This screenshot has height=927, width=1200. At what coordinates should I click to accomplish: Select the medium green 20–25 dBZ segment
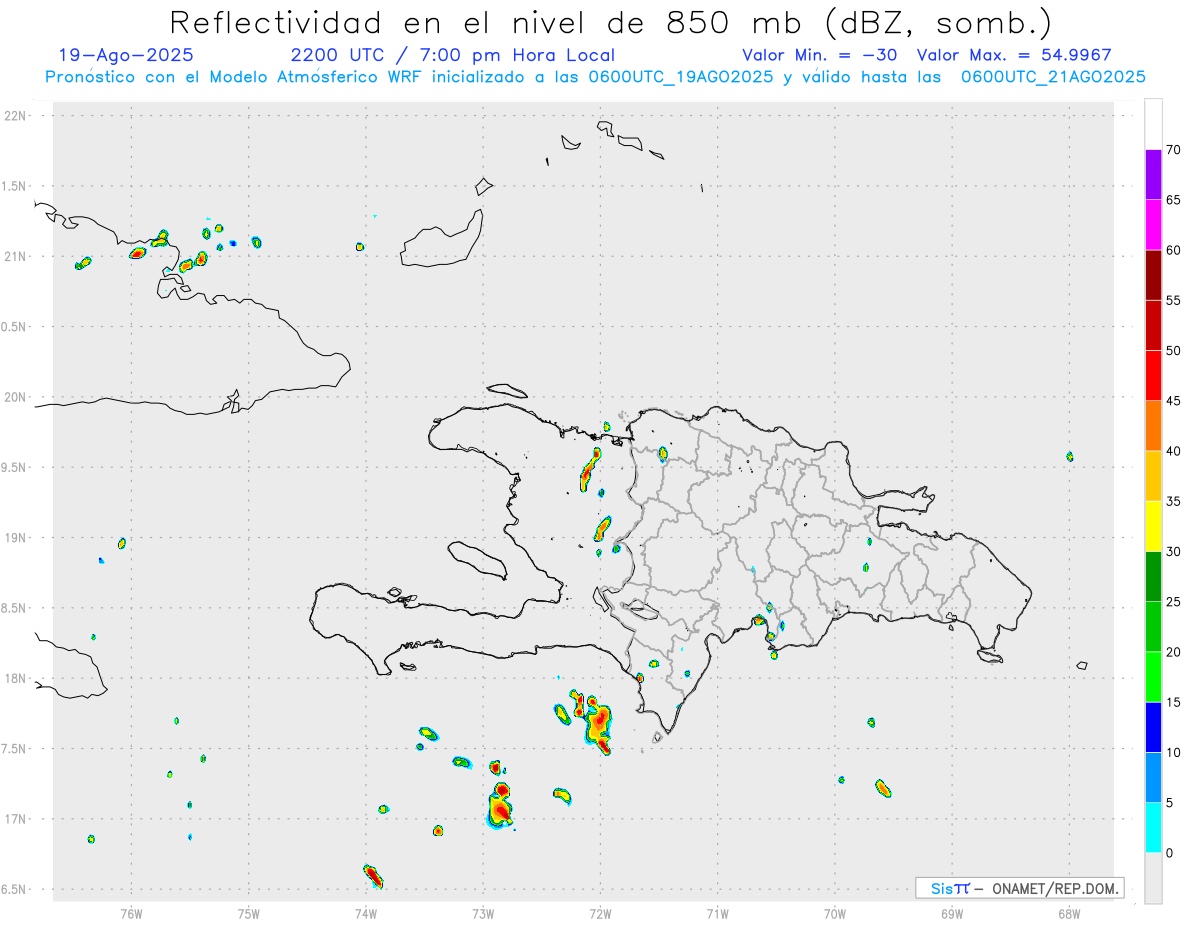(1153, 627)
